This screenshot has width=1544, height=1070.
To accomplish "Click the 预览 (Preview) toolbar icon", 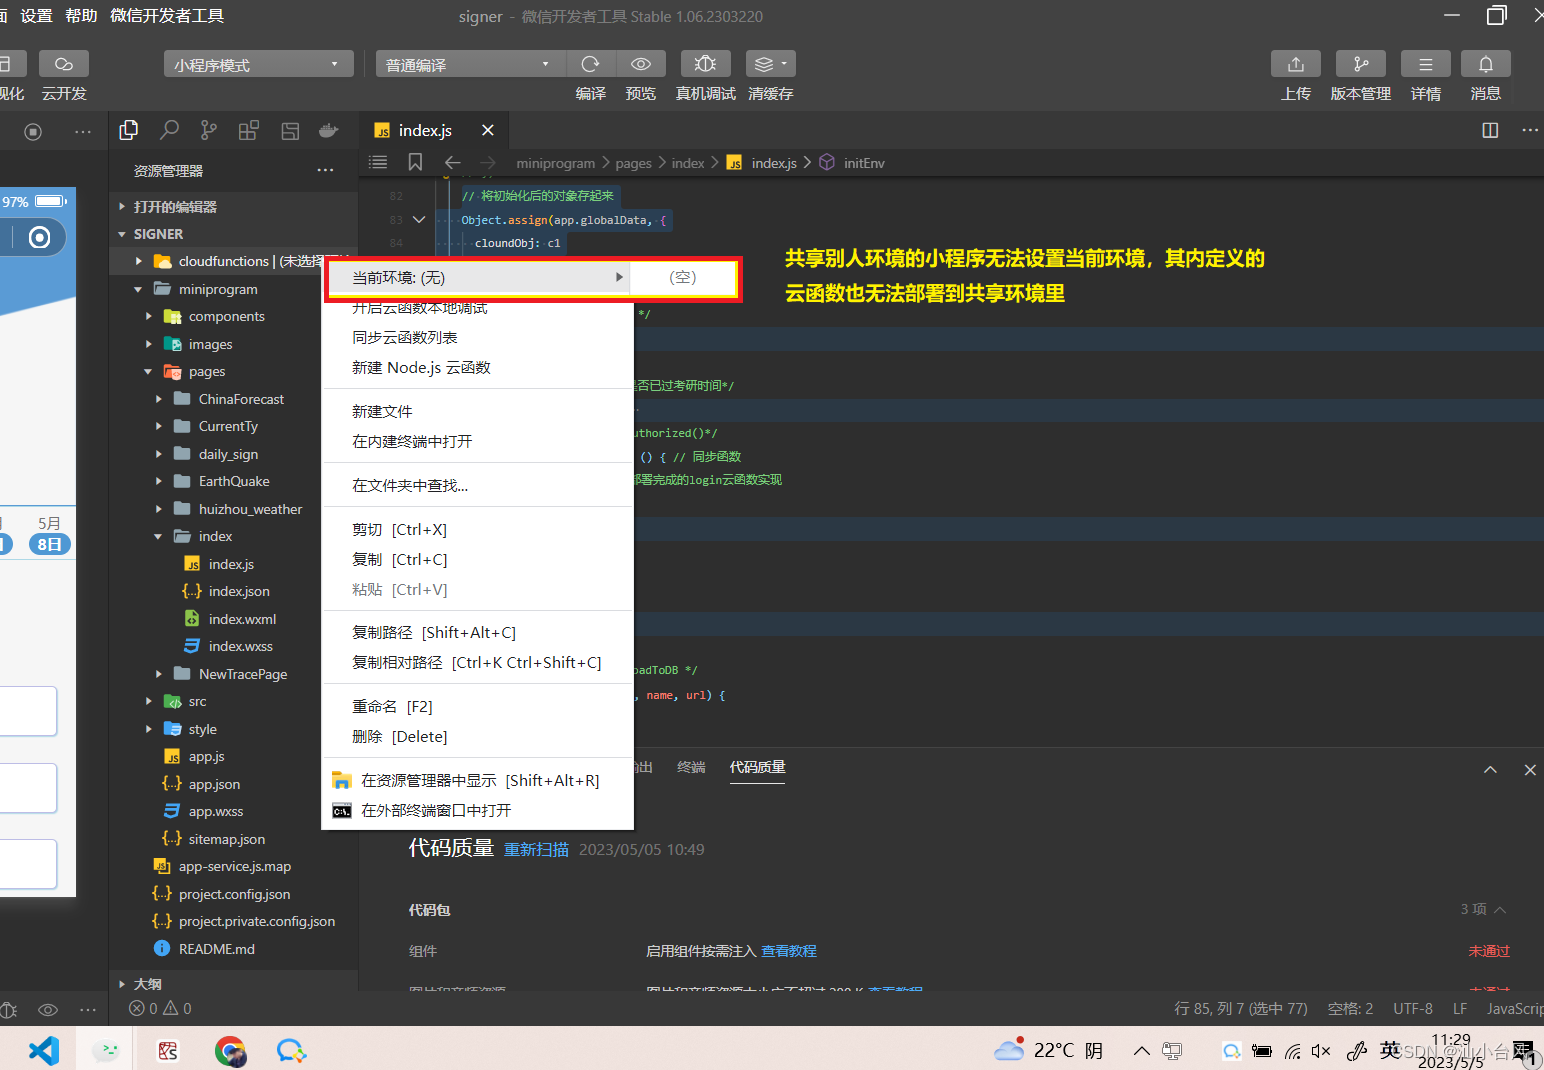I will tap(640, 63).
